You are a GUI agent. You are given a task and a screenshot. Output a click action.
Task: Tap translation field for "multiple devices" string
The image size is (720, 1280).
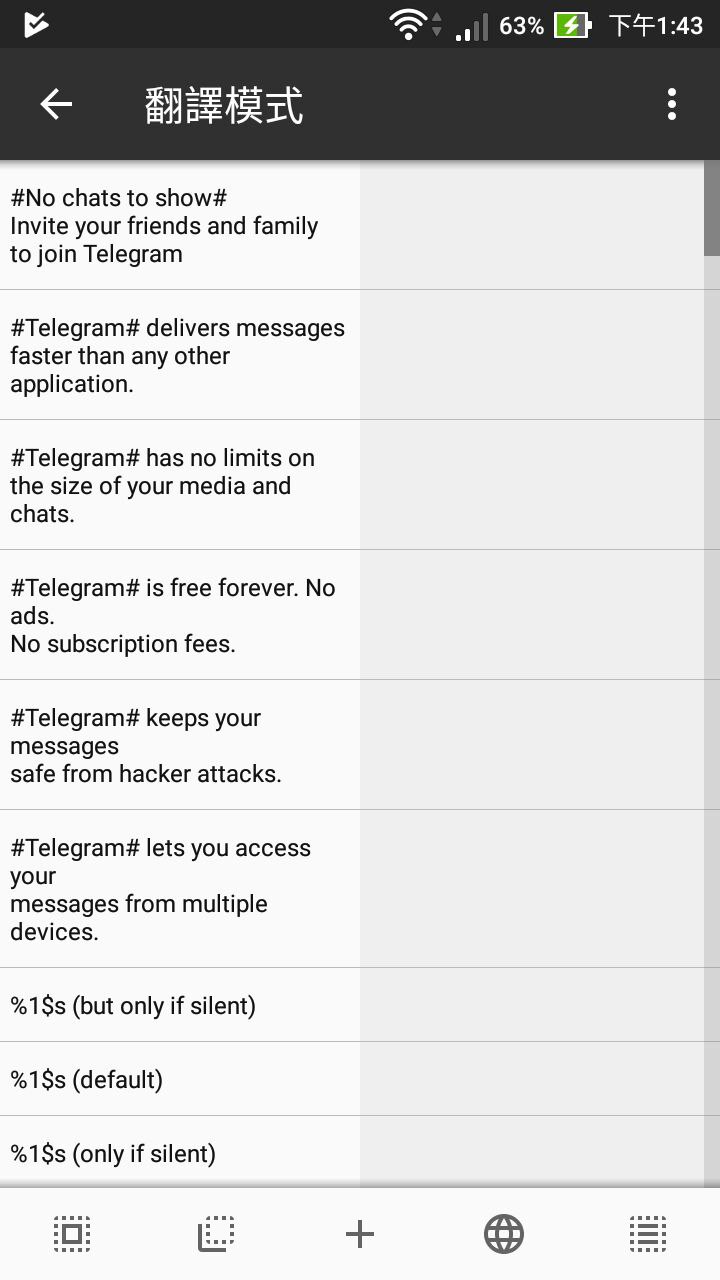pyautogui.click(x=532, y=889)
